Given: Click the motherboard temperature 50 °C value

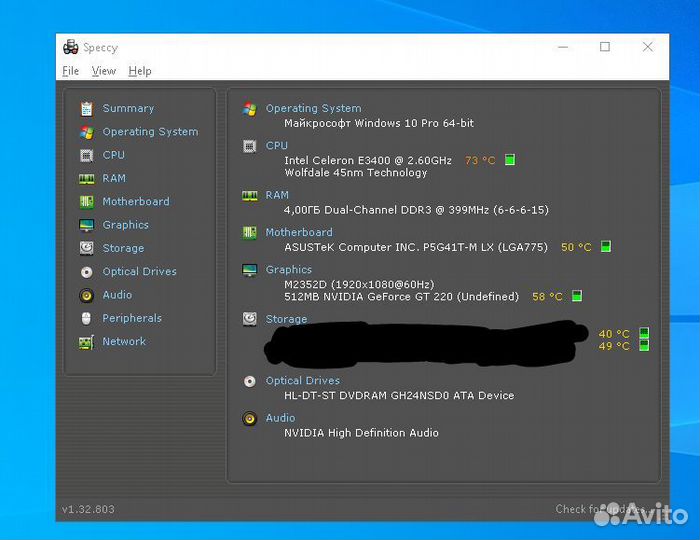Looking at the screenshot, I should 576,247.
